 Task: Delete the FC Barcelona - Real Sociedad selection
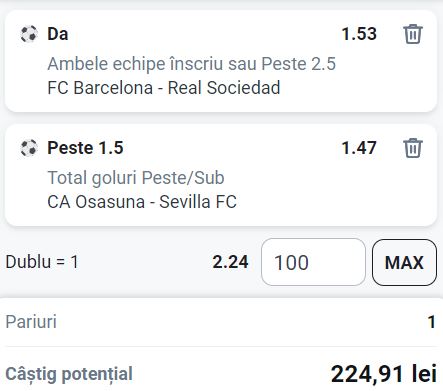coord(413,34)
